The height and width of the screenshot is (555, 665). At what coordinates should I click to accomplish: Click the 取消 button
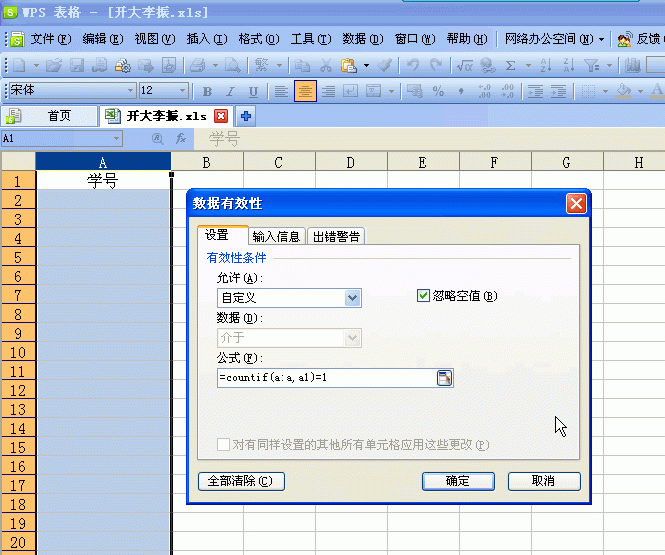tap(544, 481)
